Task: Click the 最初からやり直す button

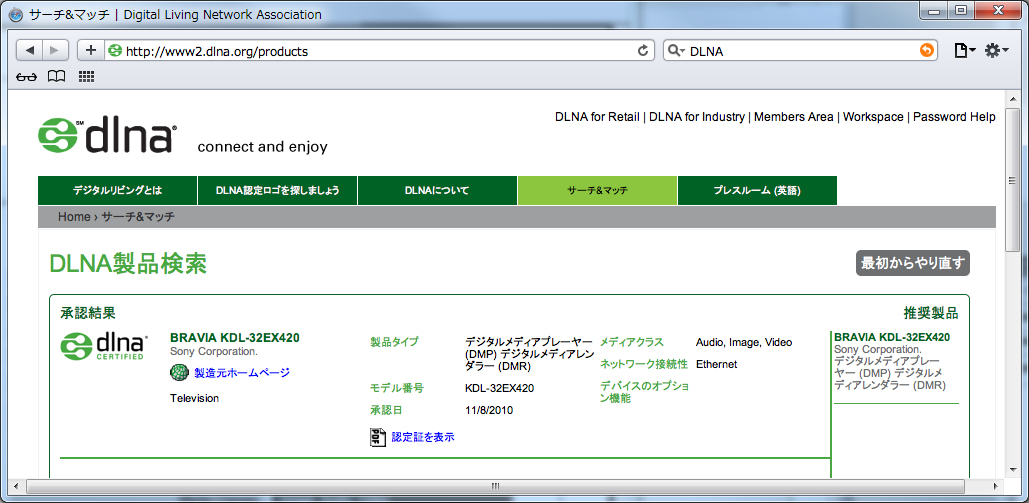Action: [912, 263]
